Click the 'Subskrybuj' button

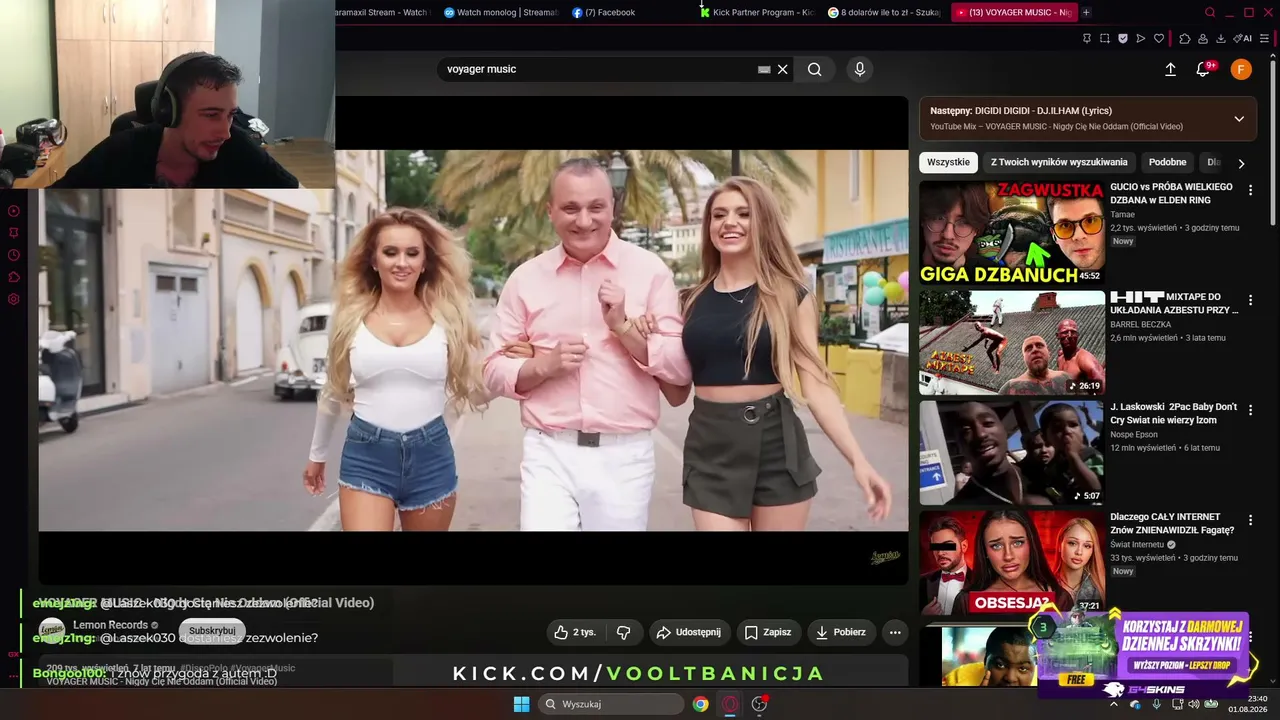click(212, 631)
